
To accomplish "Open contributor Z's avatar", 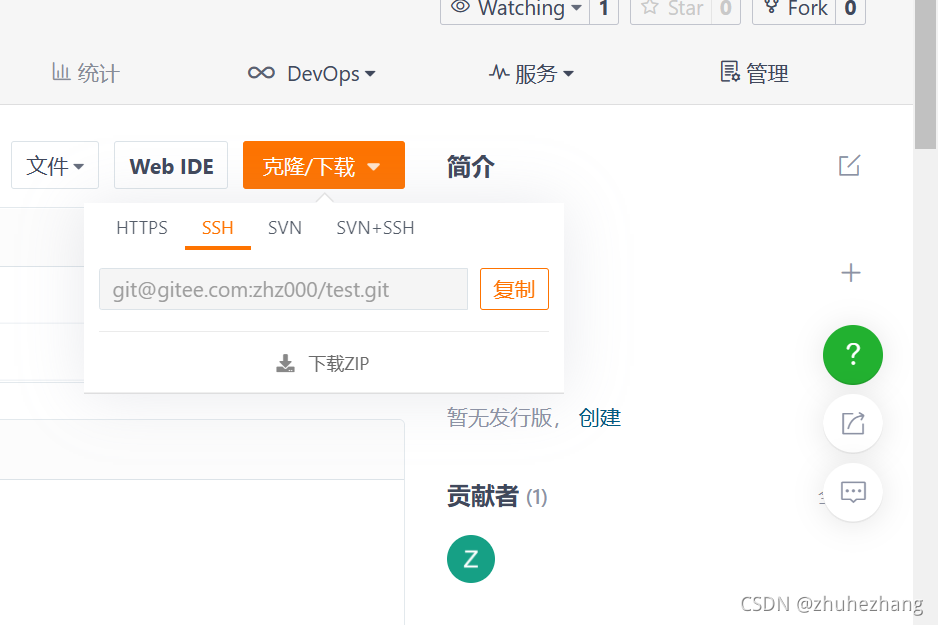I will (471, 559).
